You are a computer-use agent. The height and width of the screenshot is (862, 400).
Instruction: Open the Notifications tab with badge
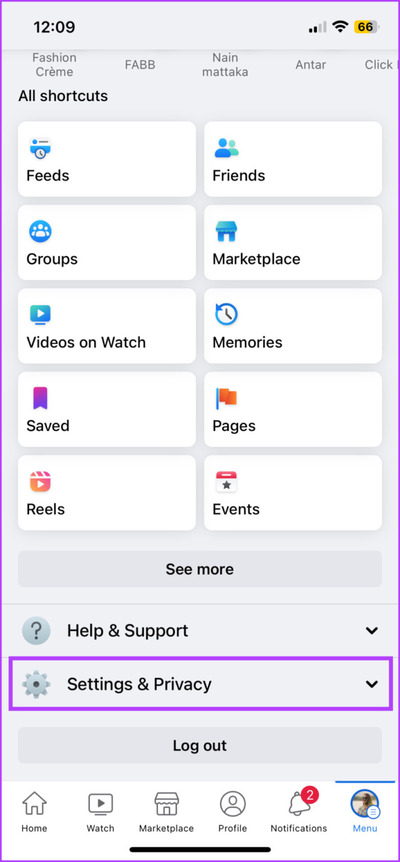[x=298, y=811]
